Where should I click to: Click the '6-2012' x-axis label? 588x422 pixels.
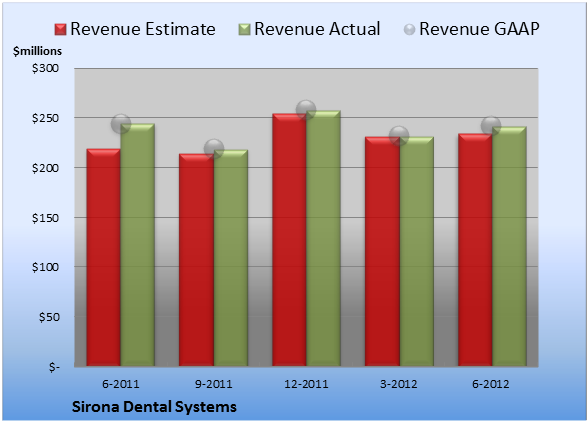491,384
